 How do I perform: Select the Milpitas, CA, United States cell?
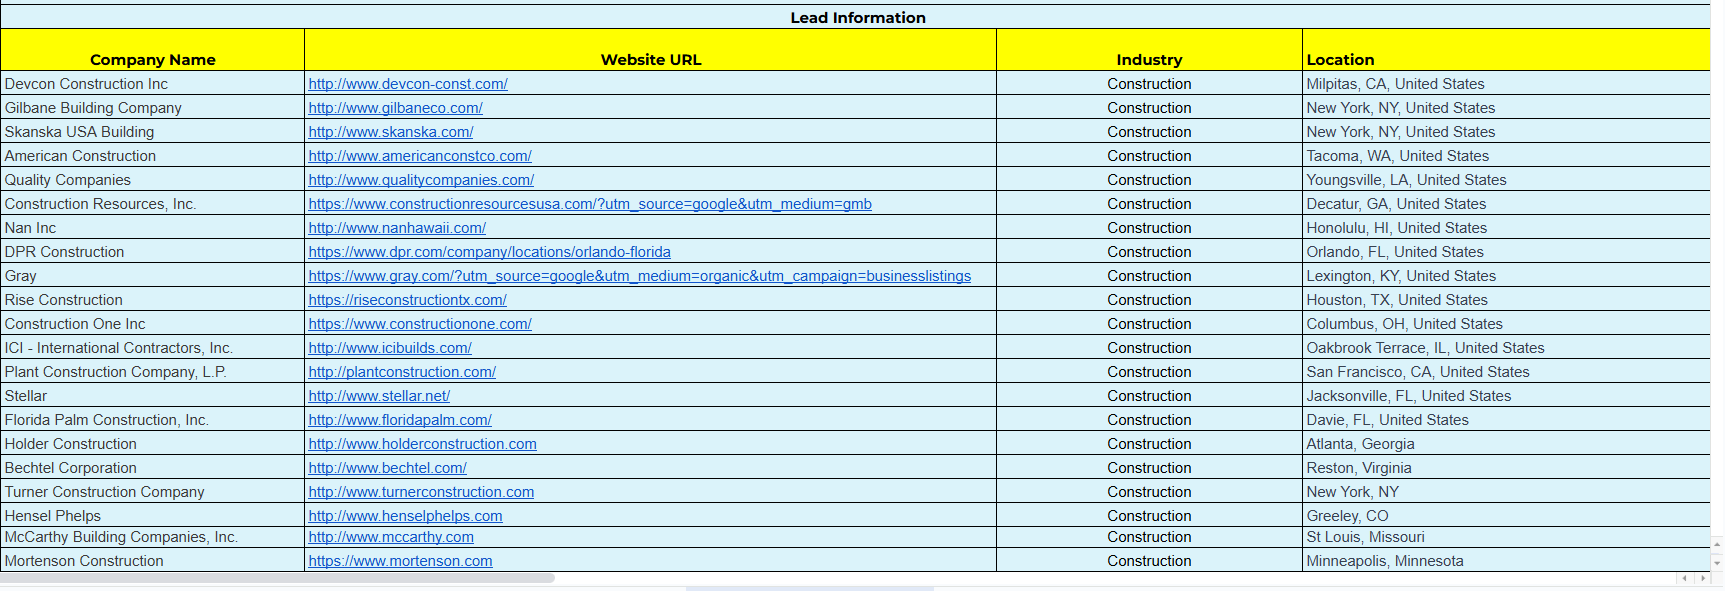[x=1506, y=84]
